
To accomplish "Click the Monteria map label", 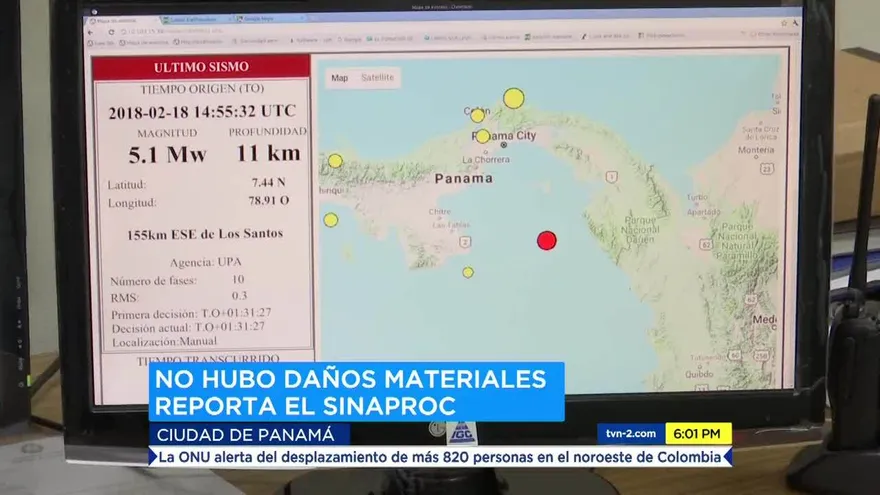I will (756, 150).
